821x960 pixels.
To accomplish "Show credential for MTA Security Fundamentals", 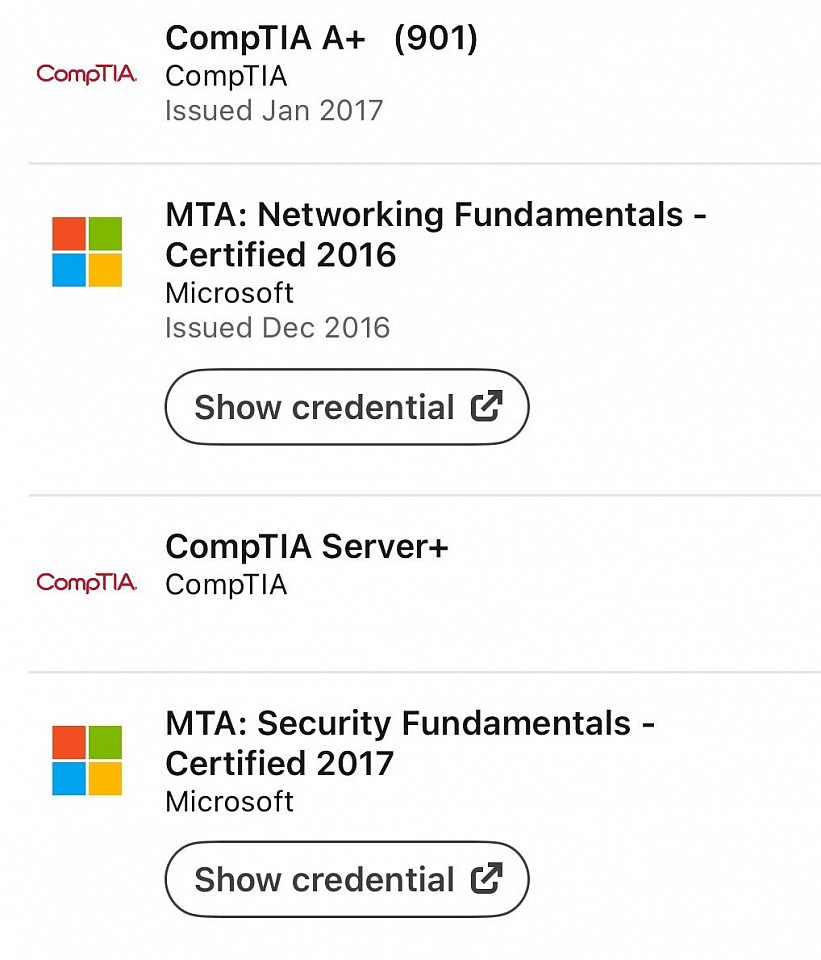I will [x=347, y=879].
